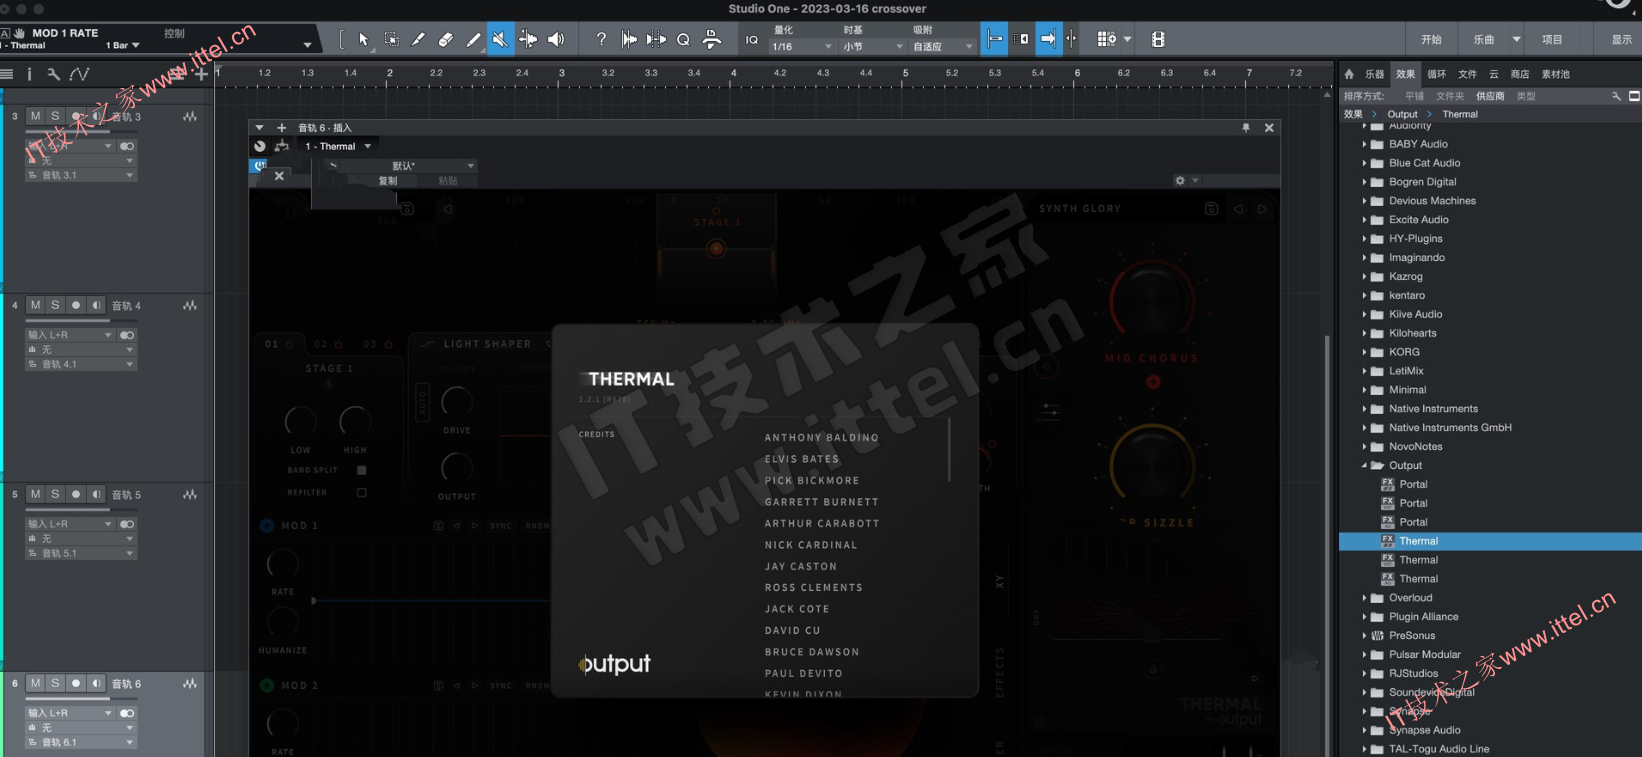
Task: Expand the PreSonus folder
Action: click(x=1364, y=636)
